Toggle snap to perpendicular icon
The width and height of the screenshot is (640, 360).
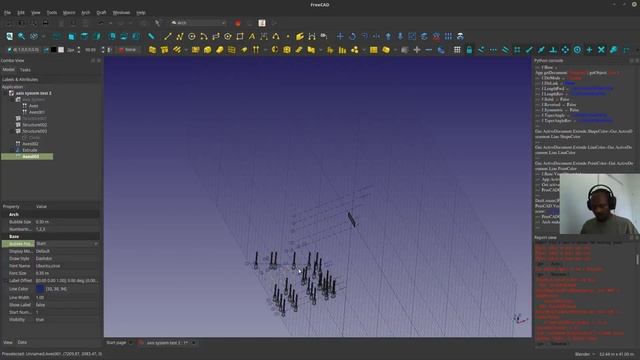pos(553,49)
